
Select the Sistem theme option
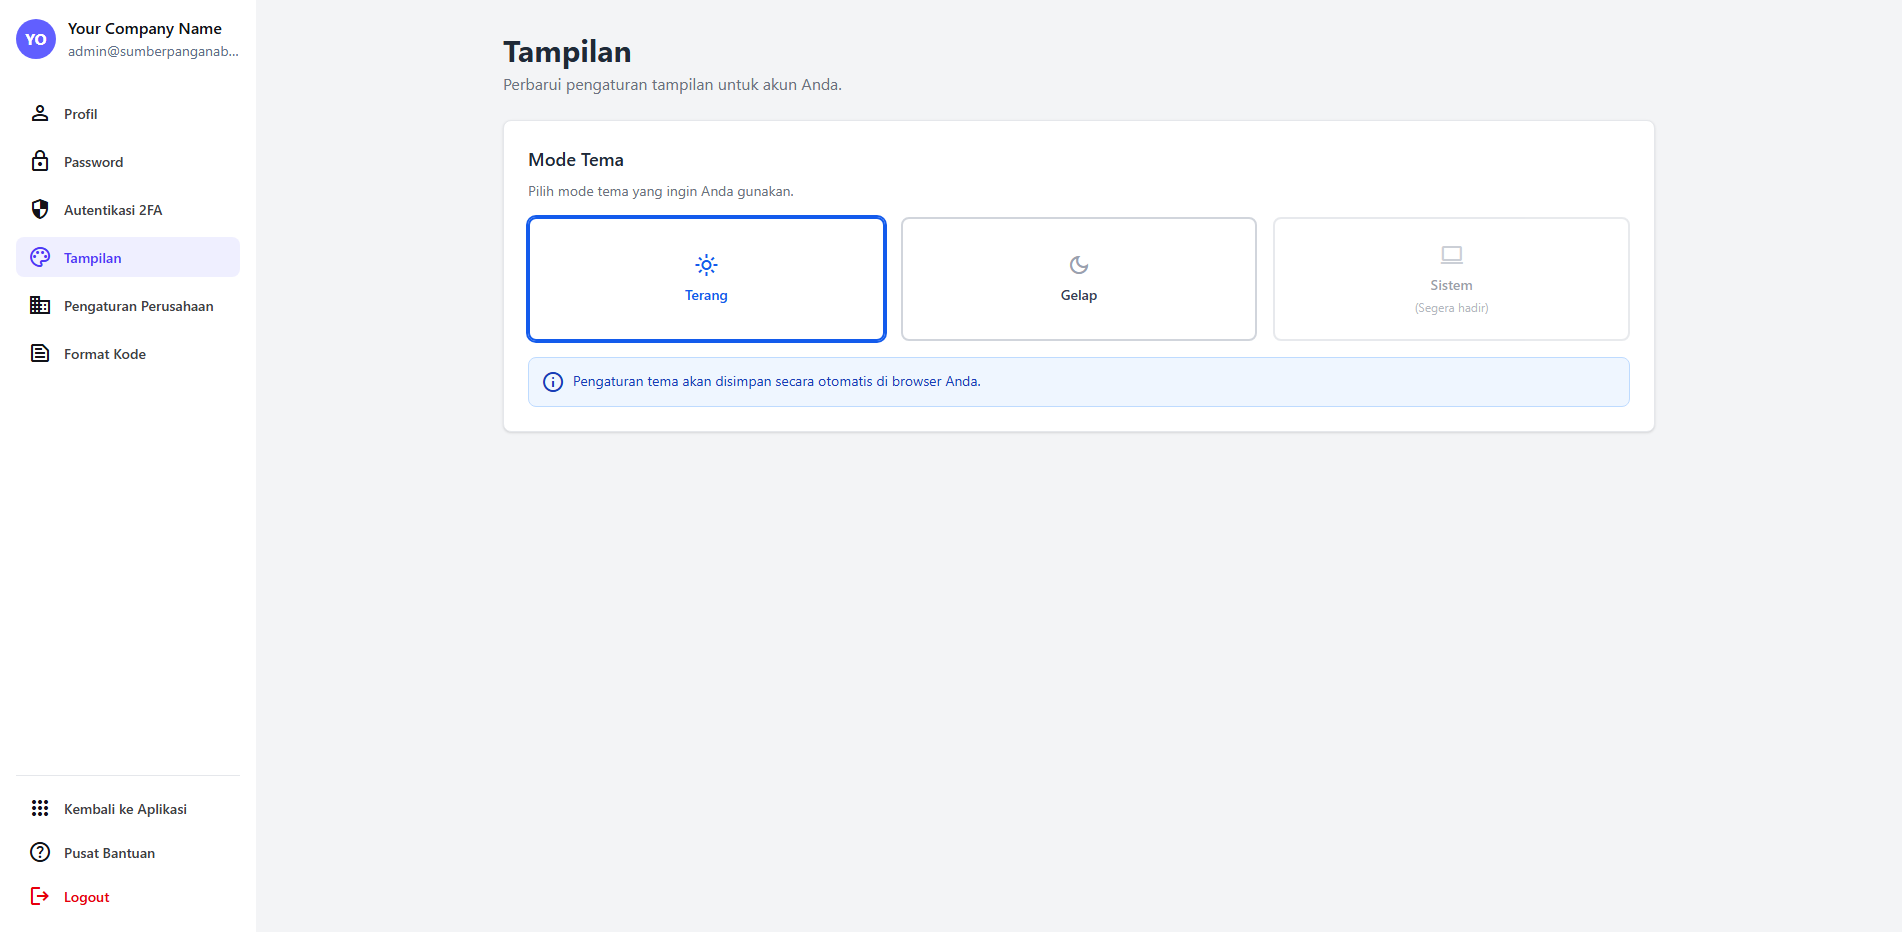pos(1450,279)
